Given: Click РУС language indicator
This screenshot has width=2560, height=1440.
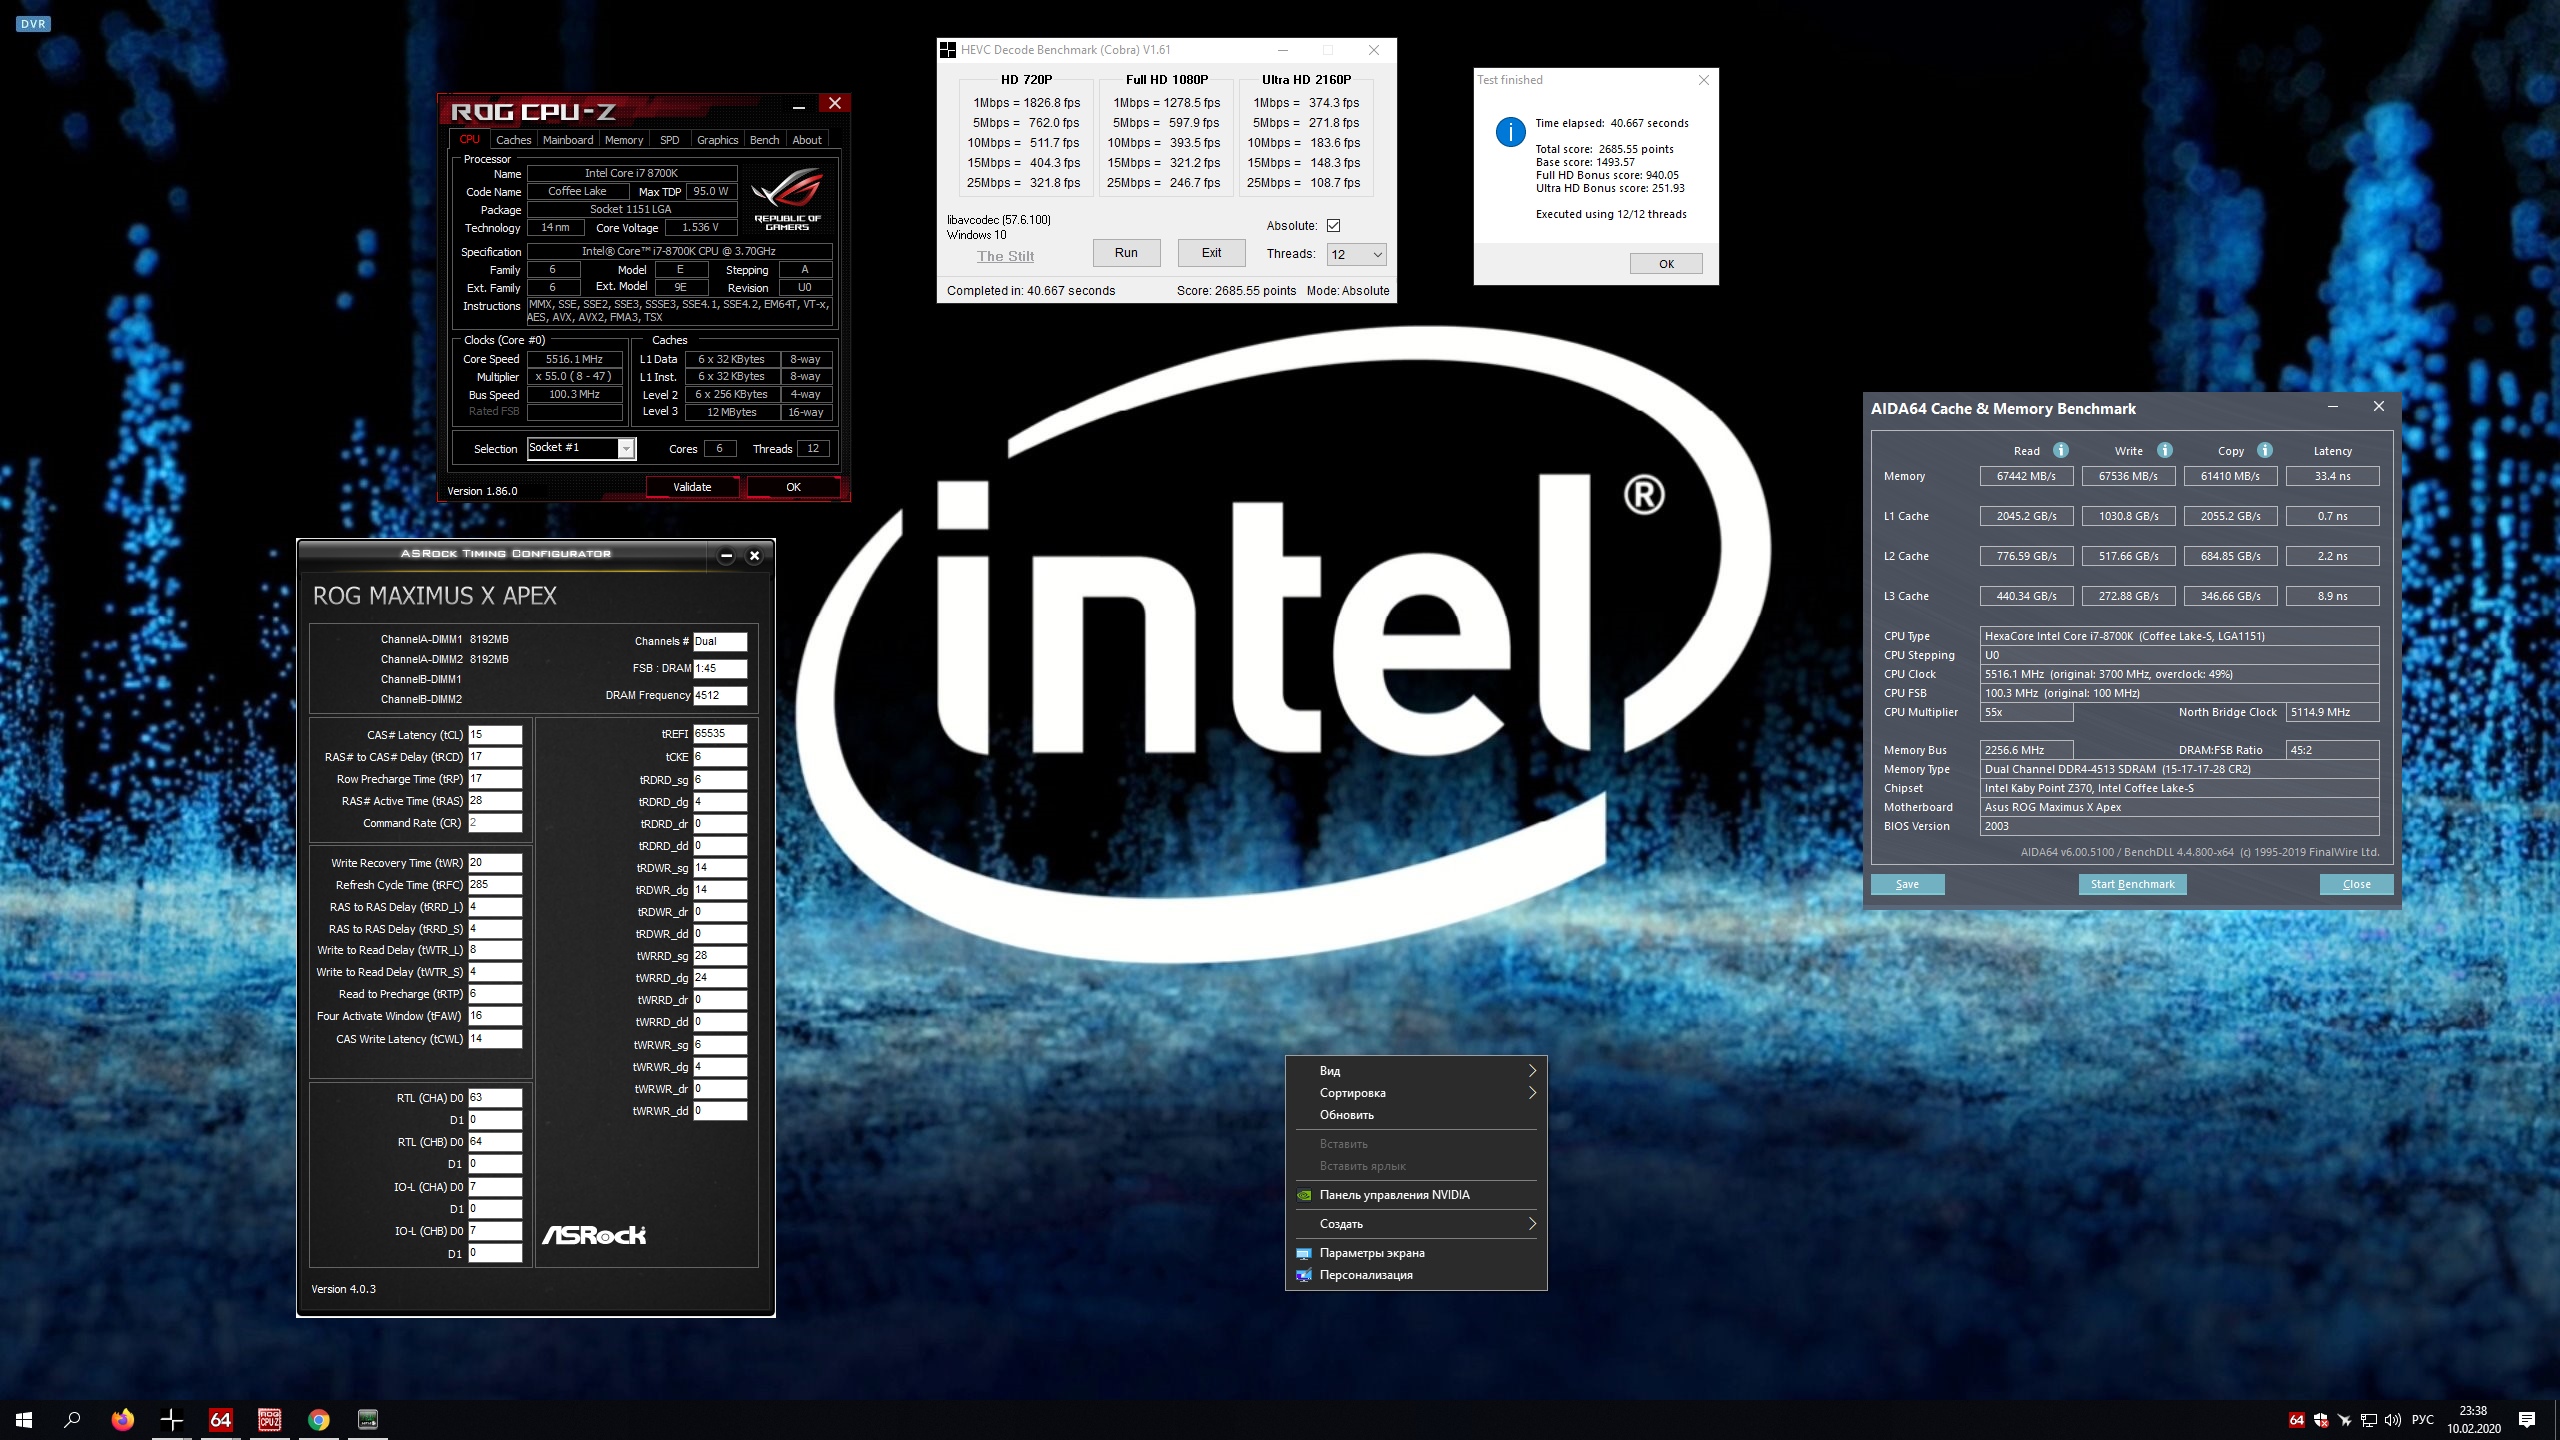Looking at the screenshot, I should pos(2422,1420).
